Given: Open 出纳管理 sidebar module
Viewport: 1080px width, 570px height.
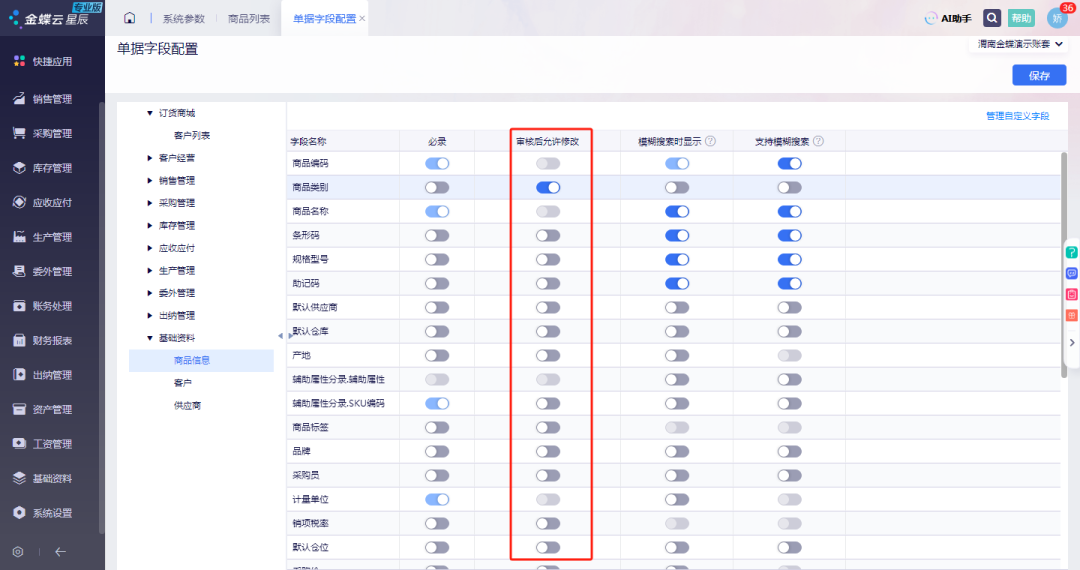Looking at the screenshot, I should tap(43, 374).
